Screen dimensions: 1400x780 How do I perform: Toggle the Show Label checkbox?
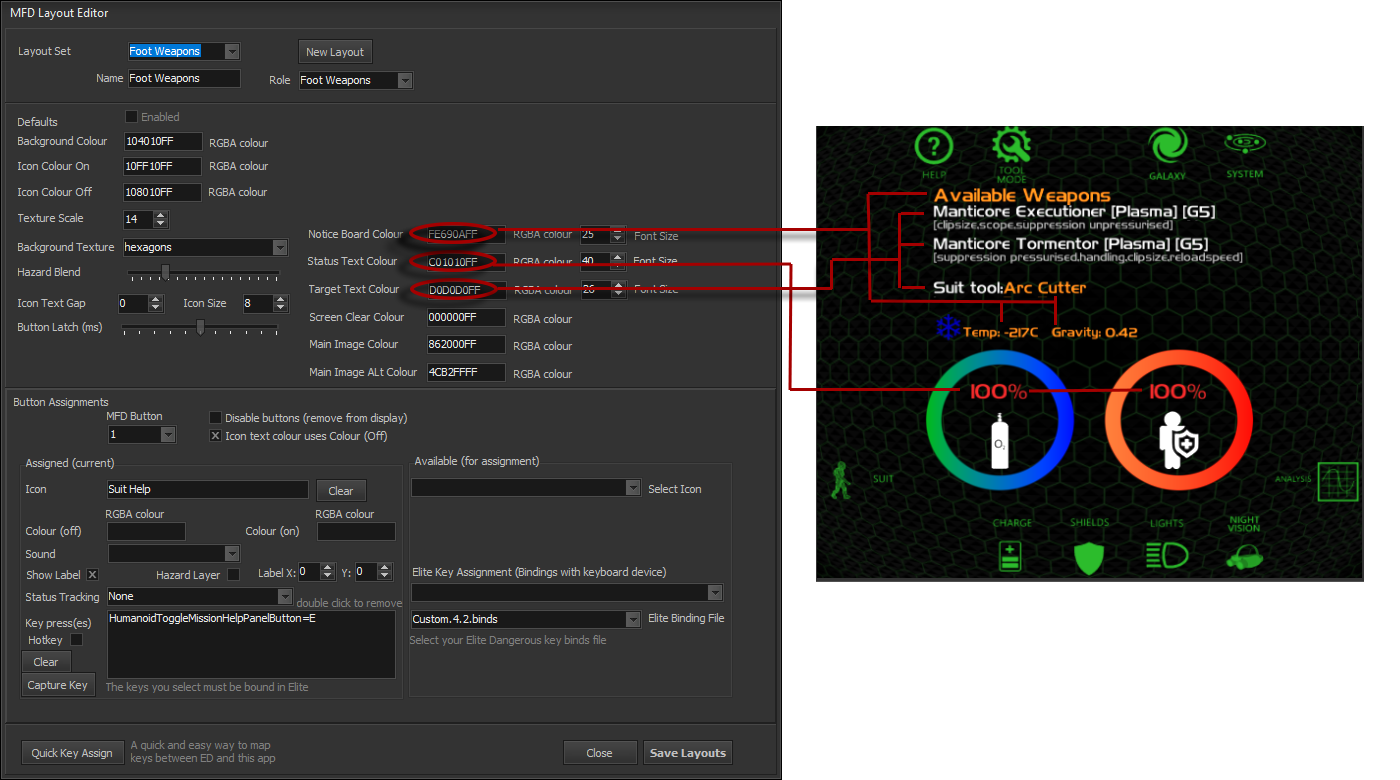coord(92,574)
